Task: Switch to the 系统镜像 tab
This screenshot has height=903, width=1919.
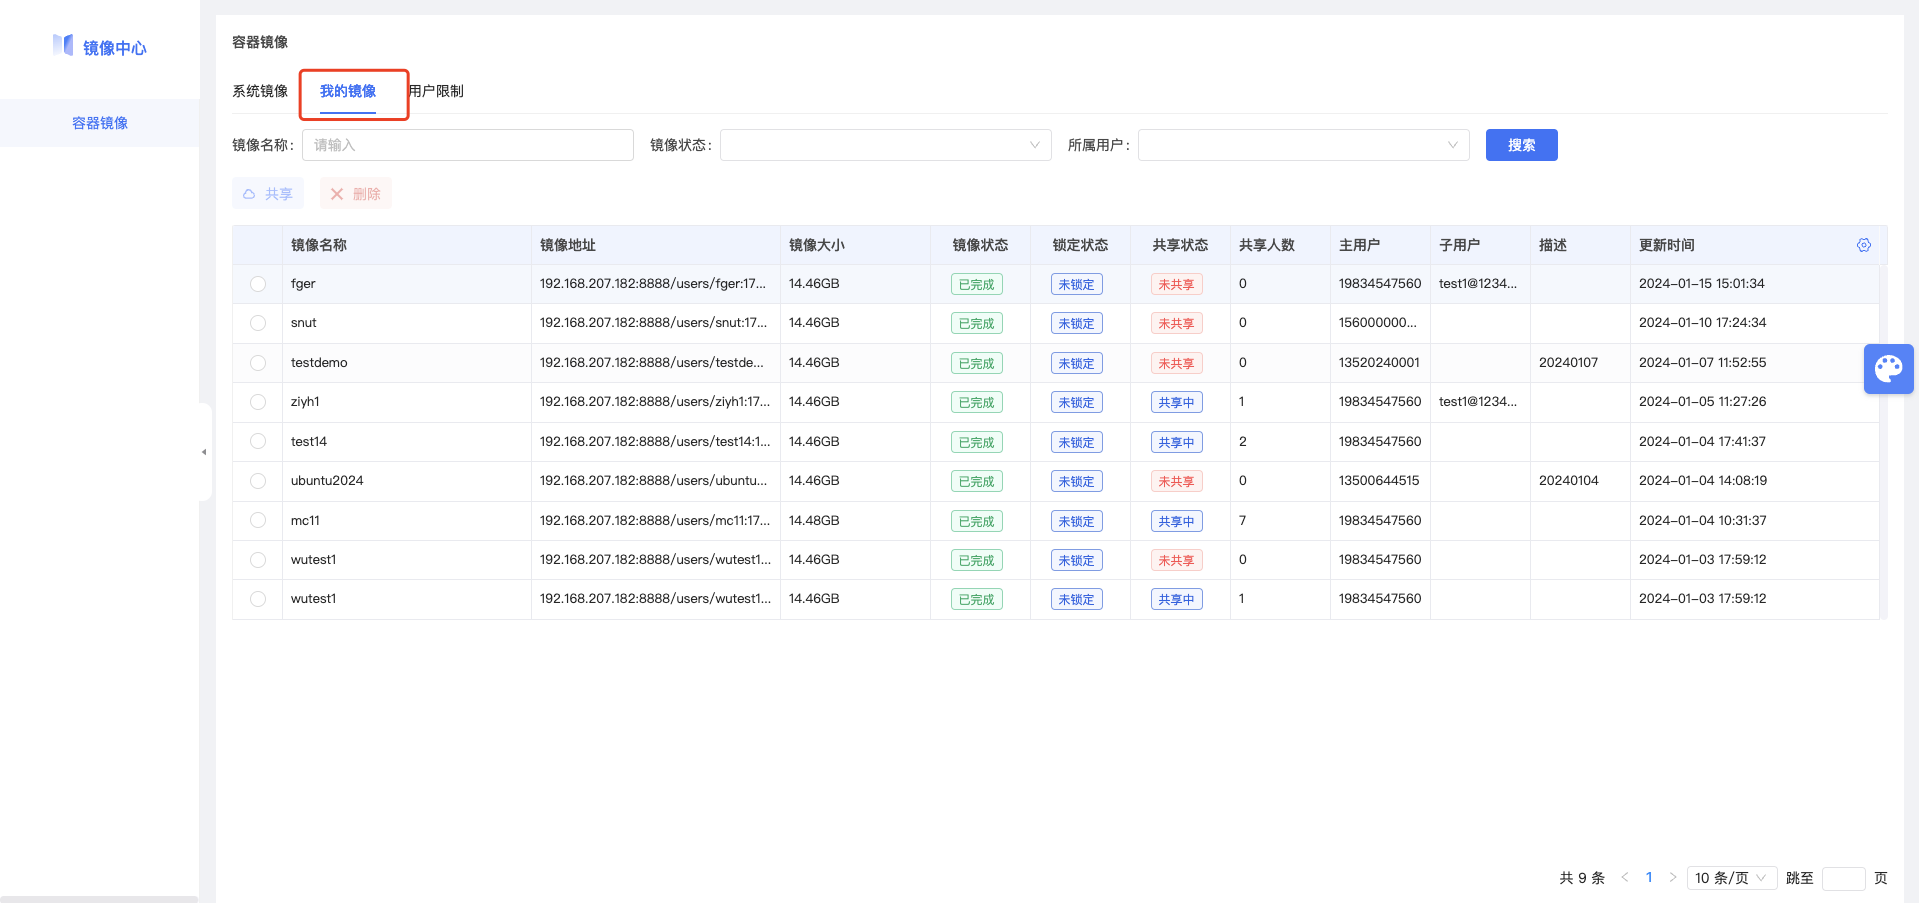Action: point(260,91)
